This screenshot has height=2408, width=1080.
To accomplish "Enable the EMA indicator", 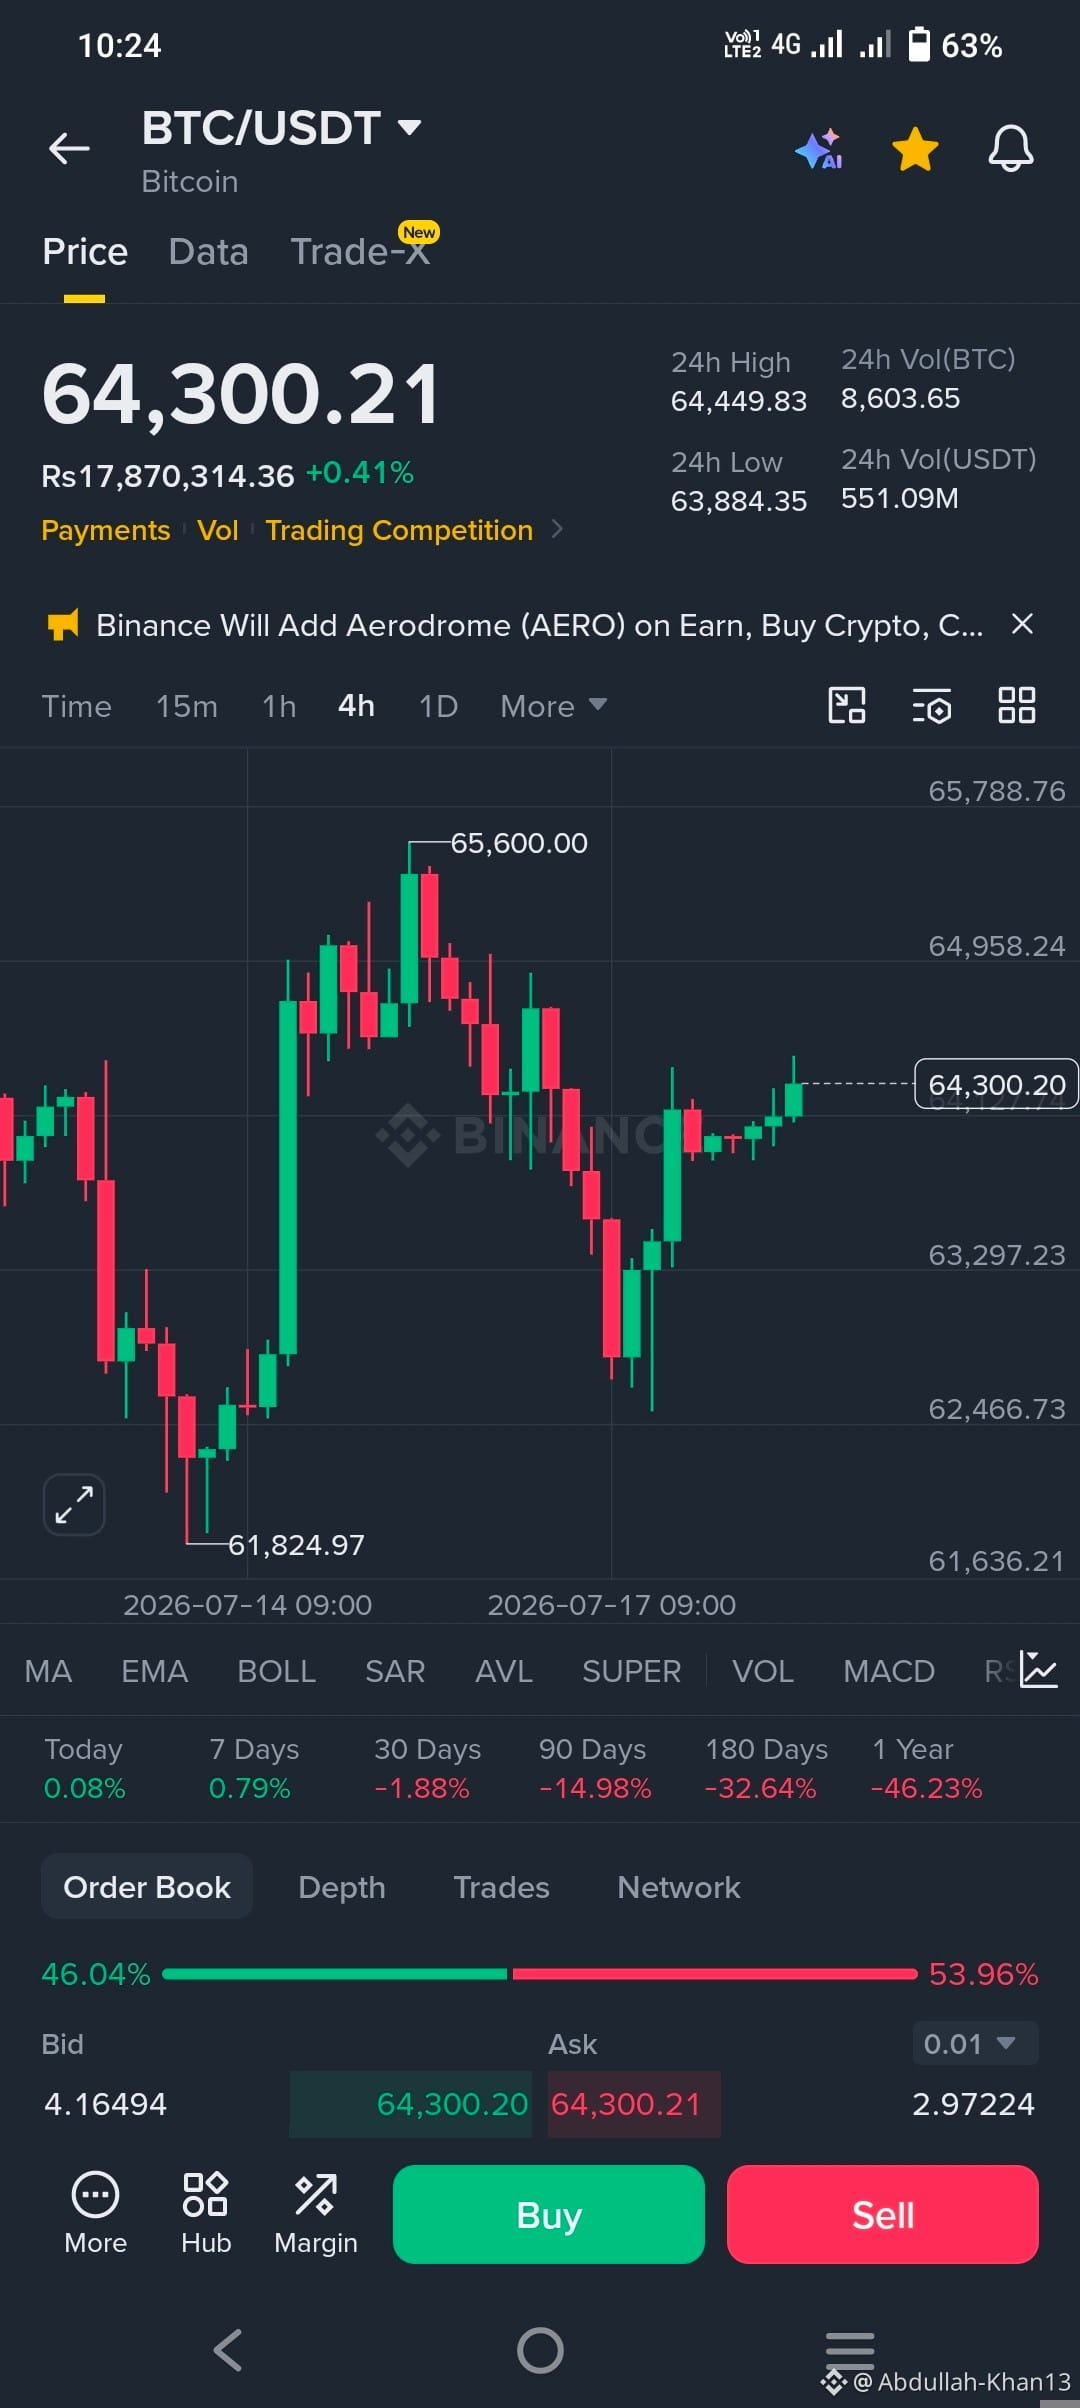I will click(154, 1671).
